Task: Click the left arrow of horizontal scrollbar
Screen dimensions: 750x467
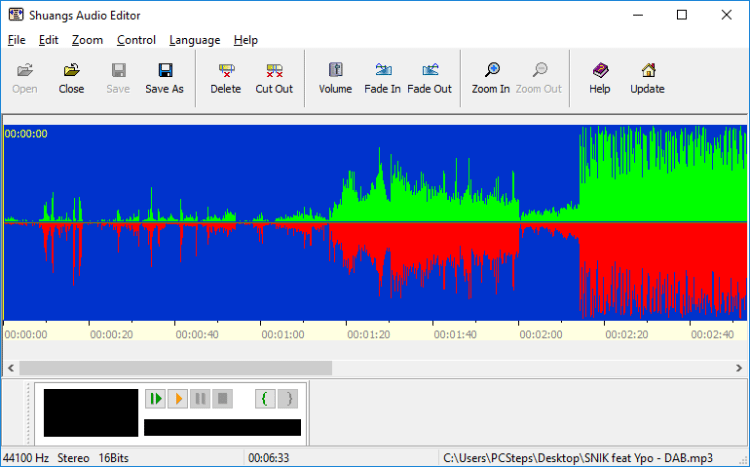Action: (x=11, y=368)
